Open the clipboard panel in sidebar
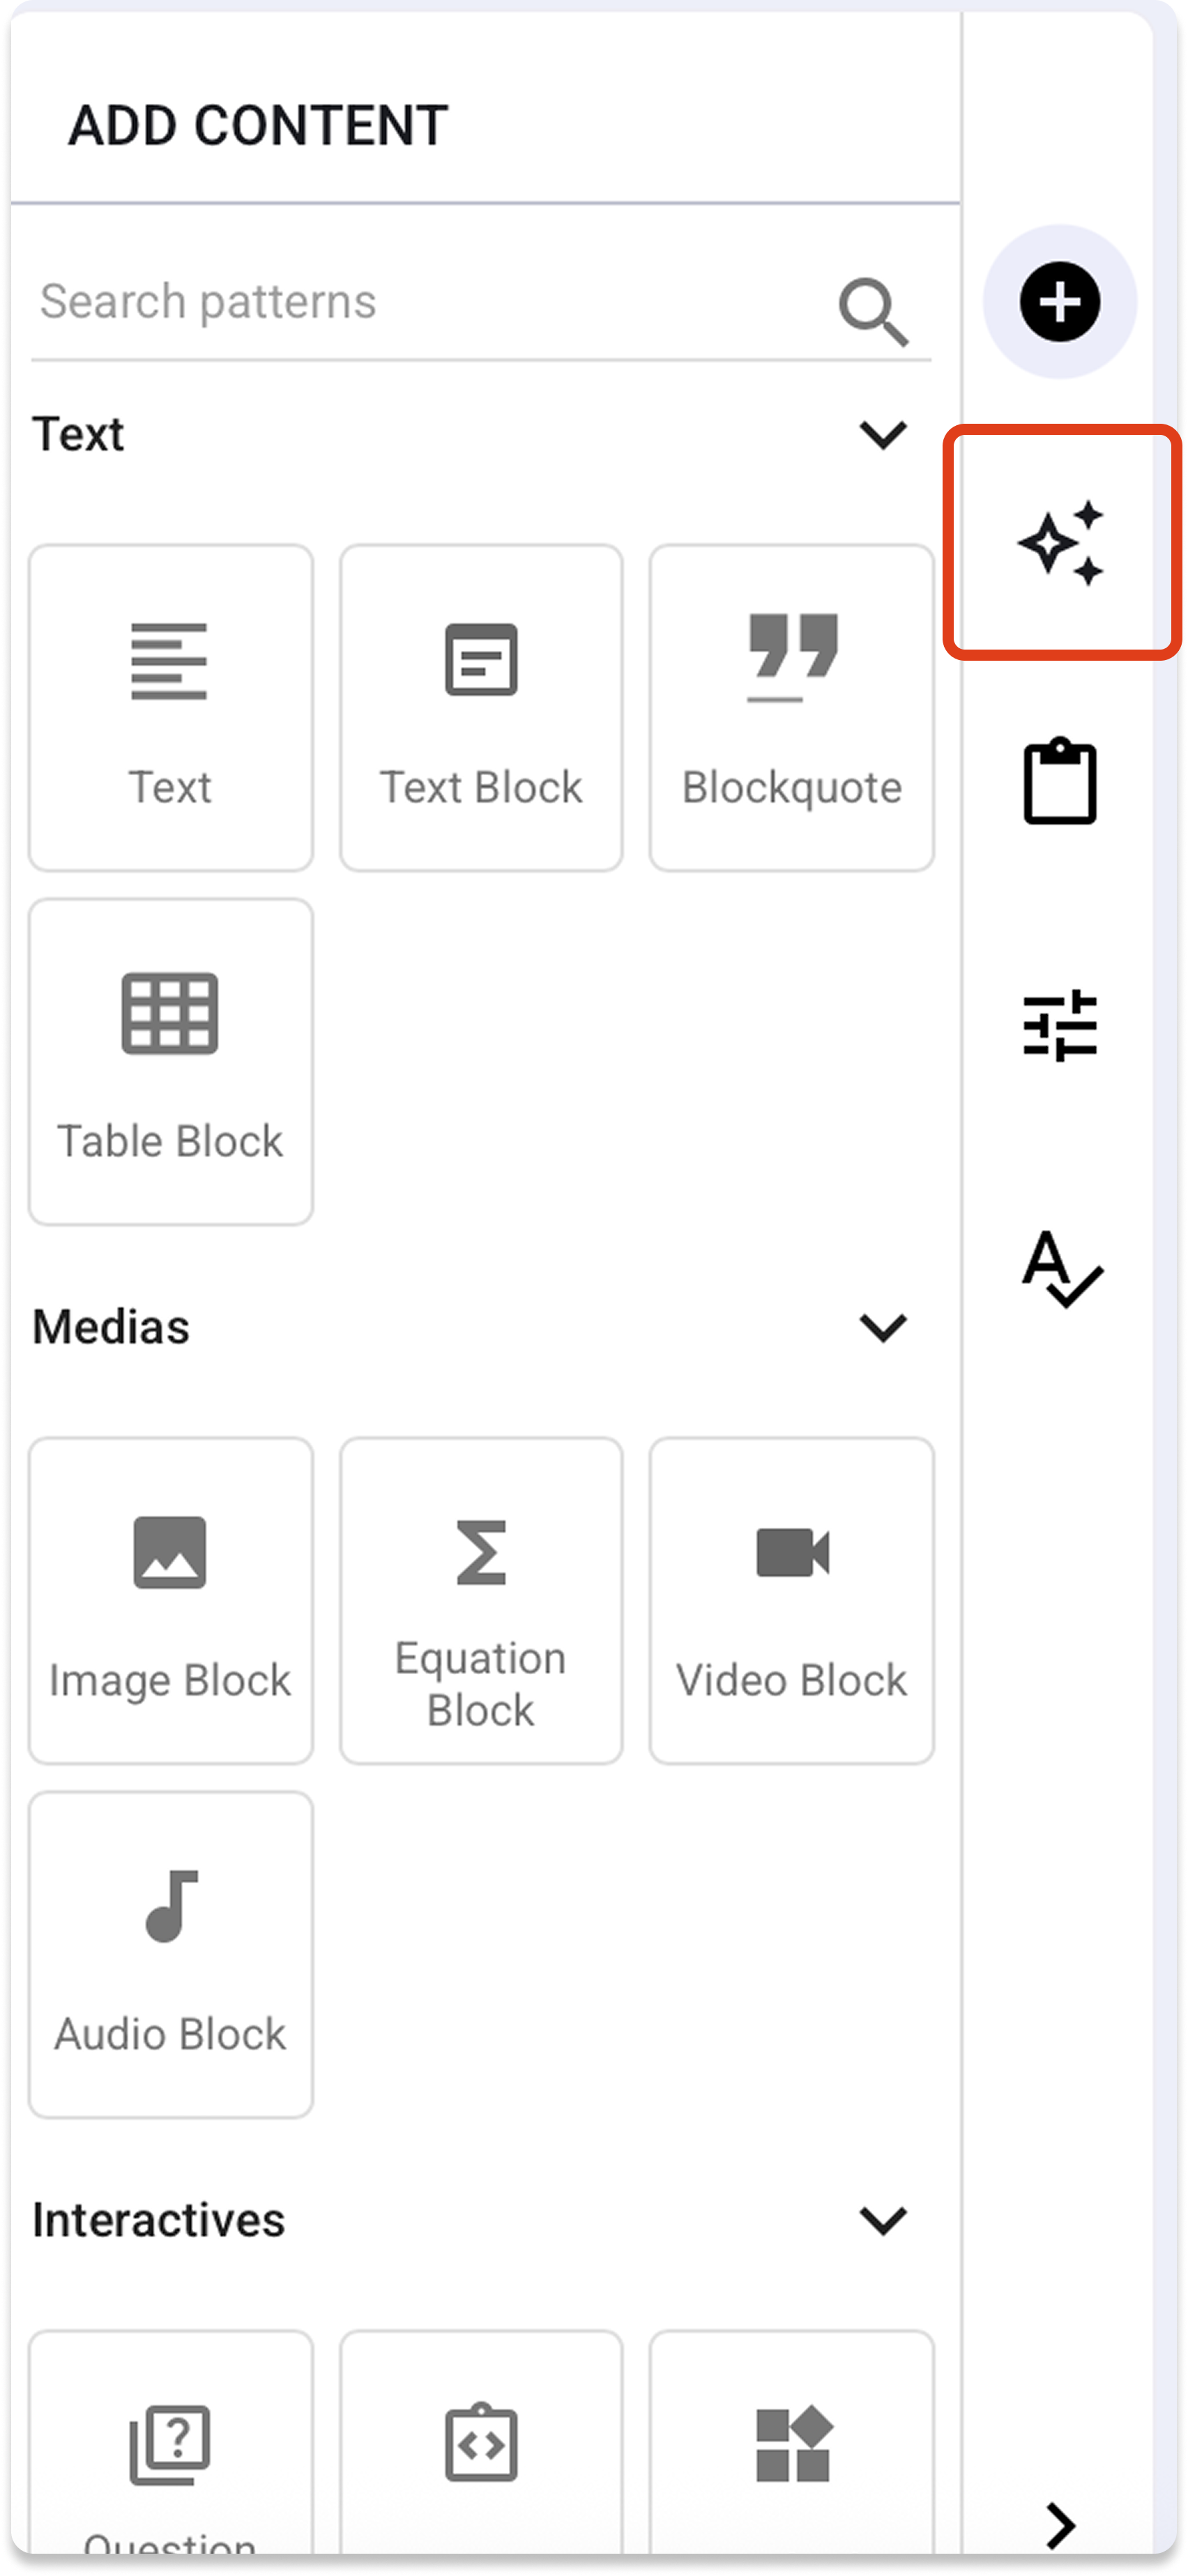1188x2576 pixels. (x=1060, y=781)
